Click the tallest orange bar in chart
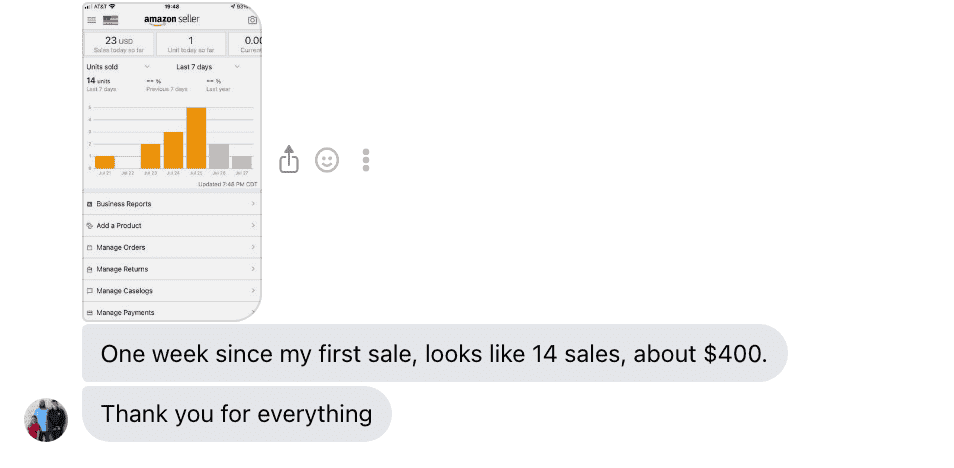 coord(196,138)
